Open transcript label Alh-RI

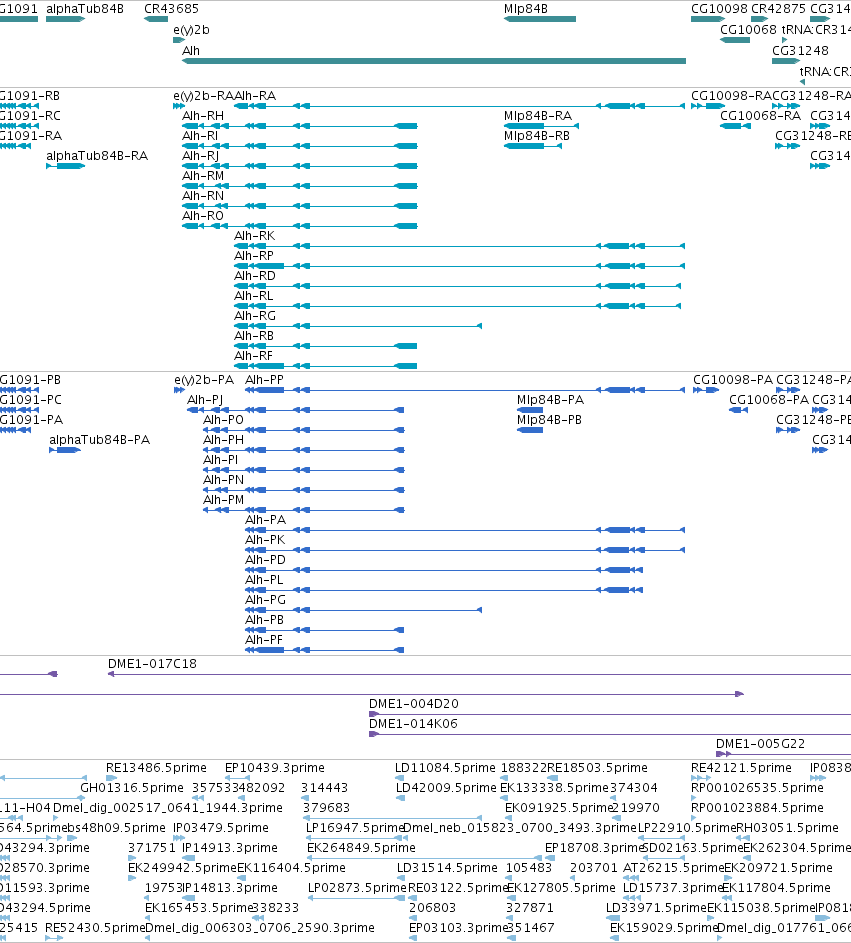(x=200, y=135)
